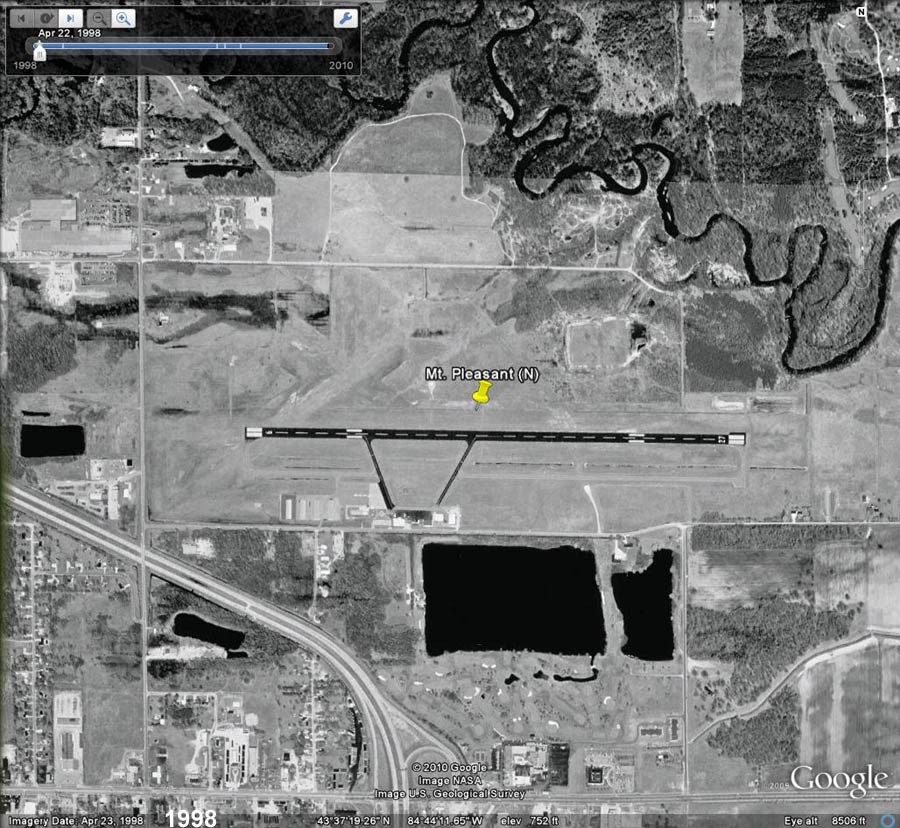Click the 1998 start year label
900x828 pixels.
[24, 65]
